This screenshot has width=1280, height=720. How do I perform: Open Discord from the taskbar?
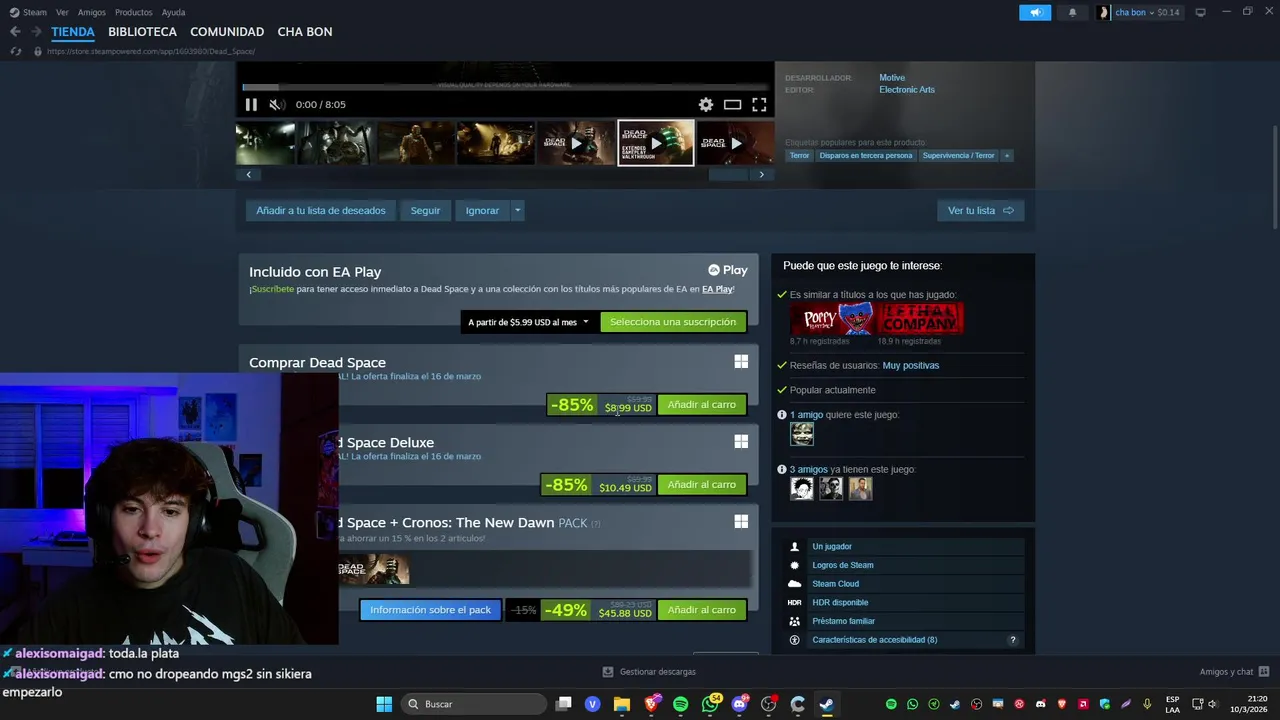[x=740, y=704]
